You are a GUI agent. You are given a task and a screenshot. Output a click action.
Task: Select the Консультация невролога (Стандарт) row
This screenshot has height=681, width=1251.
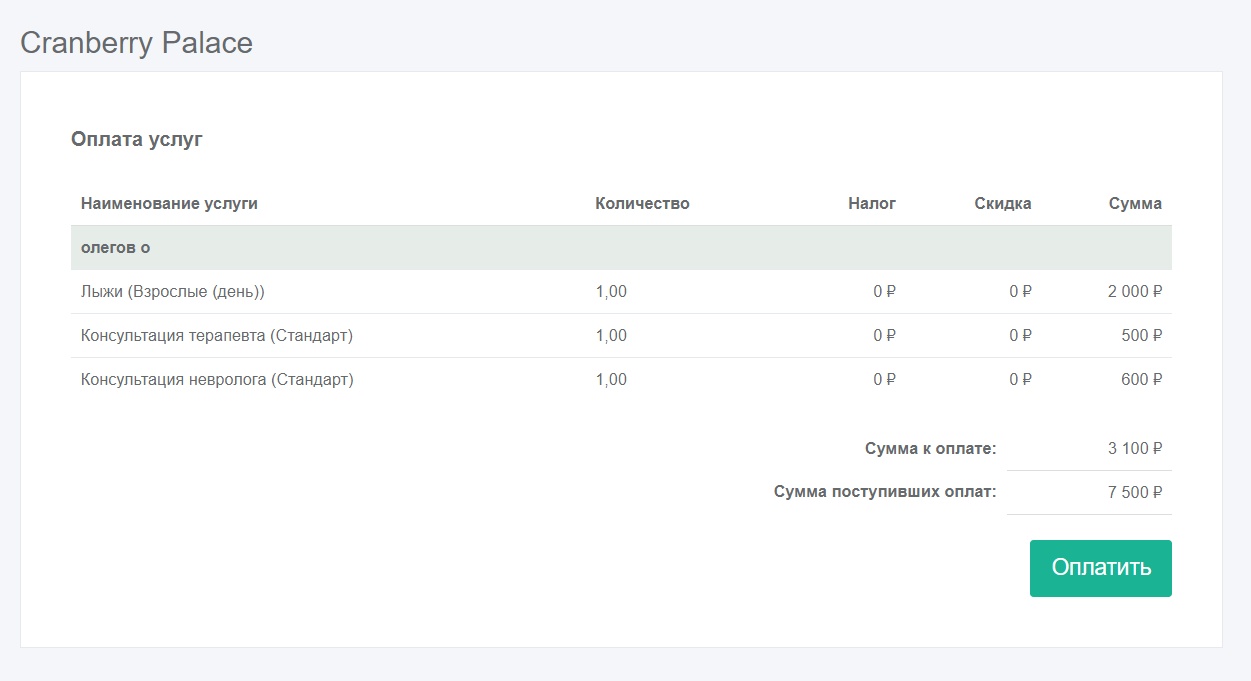tap(217, 380)
